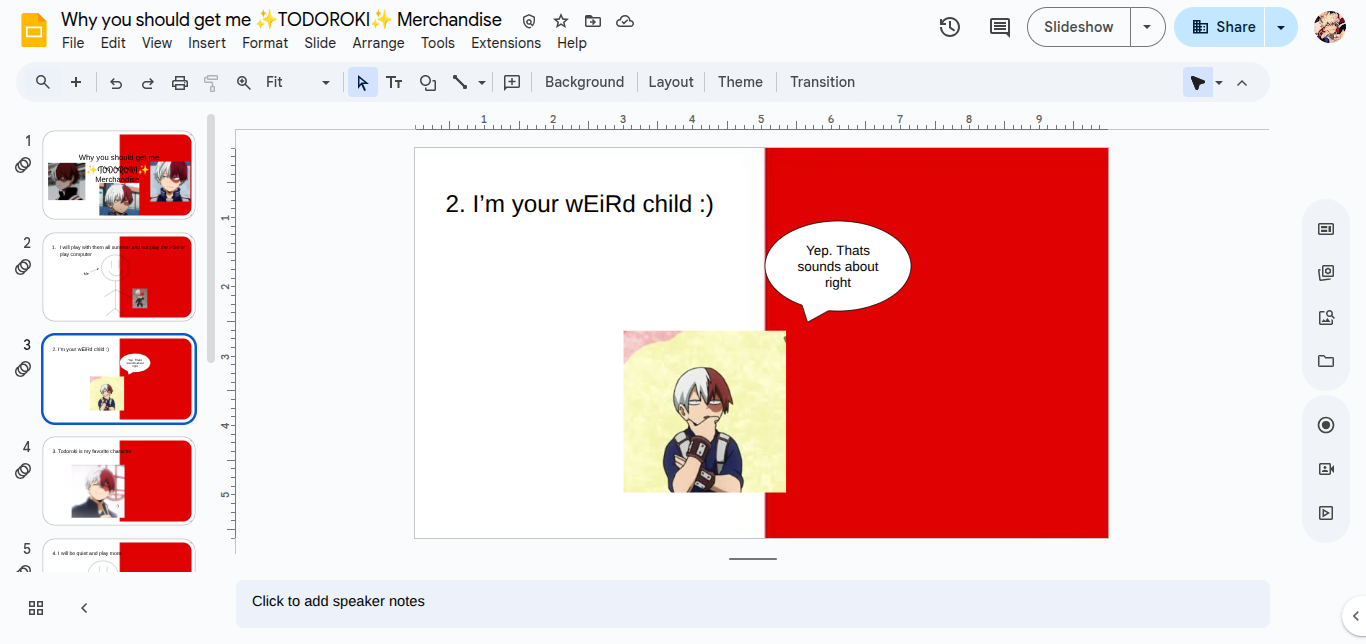Open the Arrange menu

[x=378, y=43]
